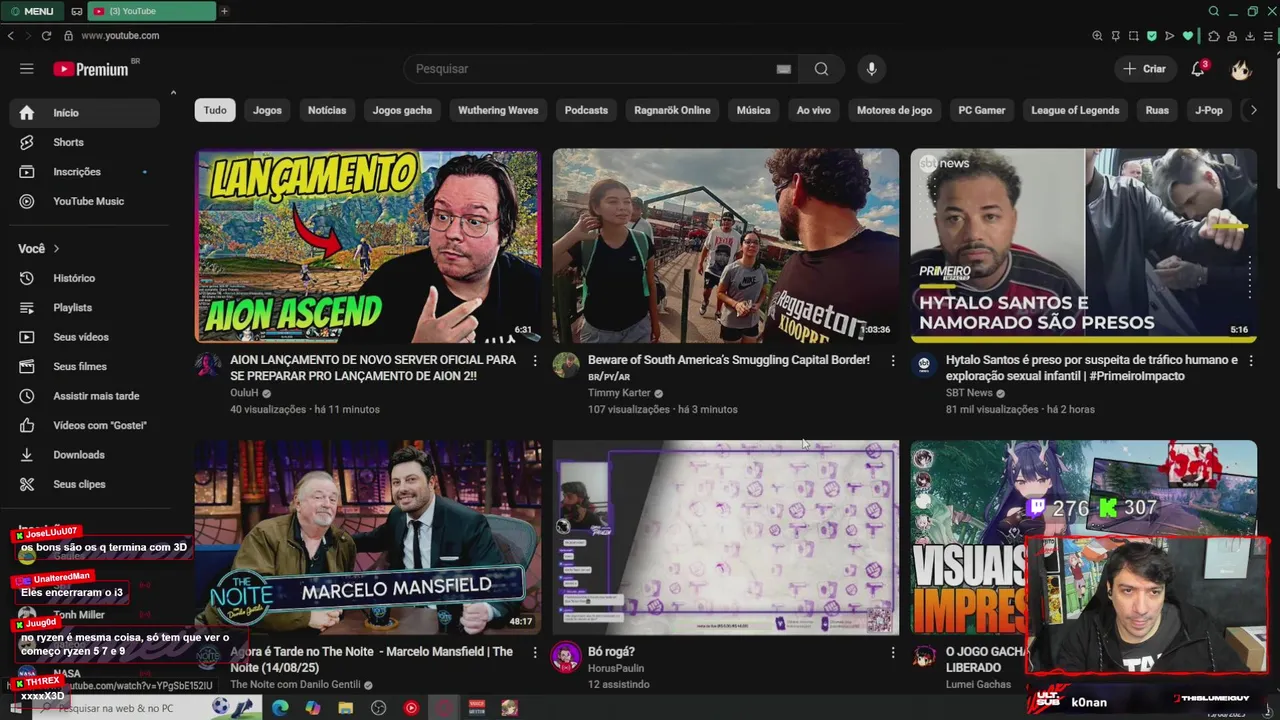Open options menu for The Noite video

(535, 652)
